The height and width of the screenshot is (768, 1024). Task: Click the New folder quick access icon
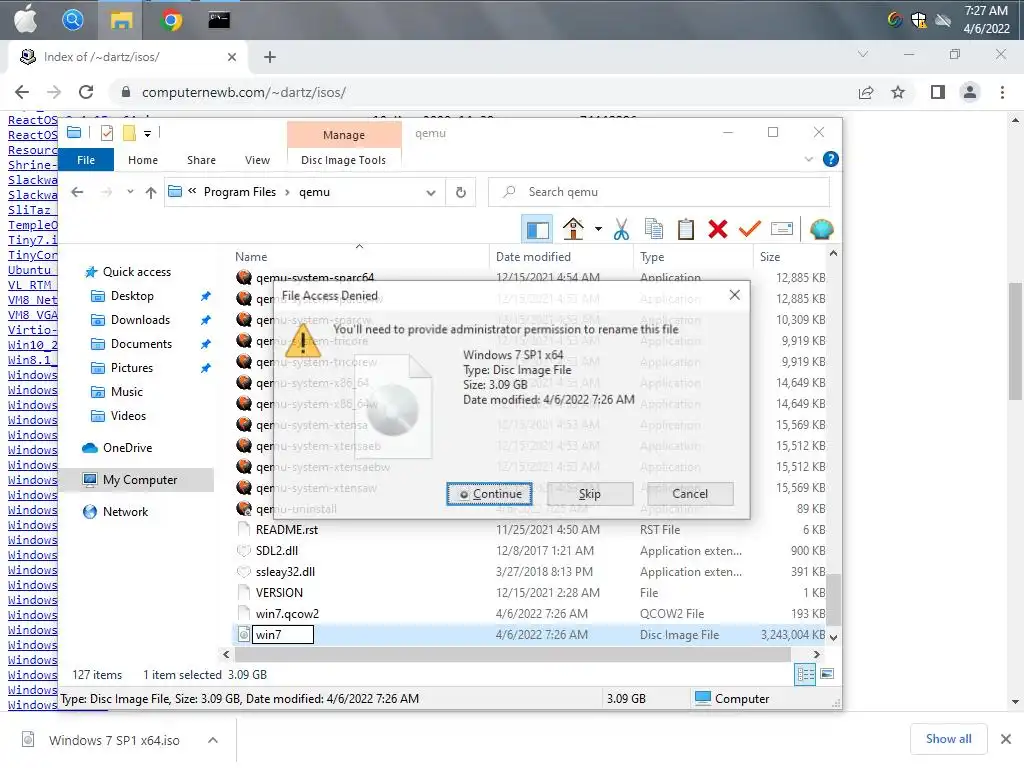pos(129,133)
